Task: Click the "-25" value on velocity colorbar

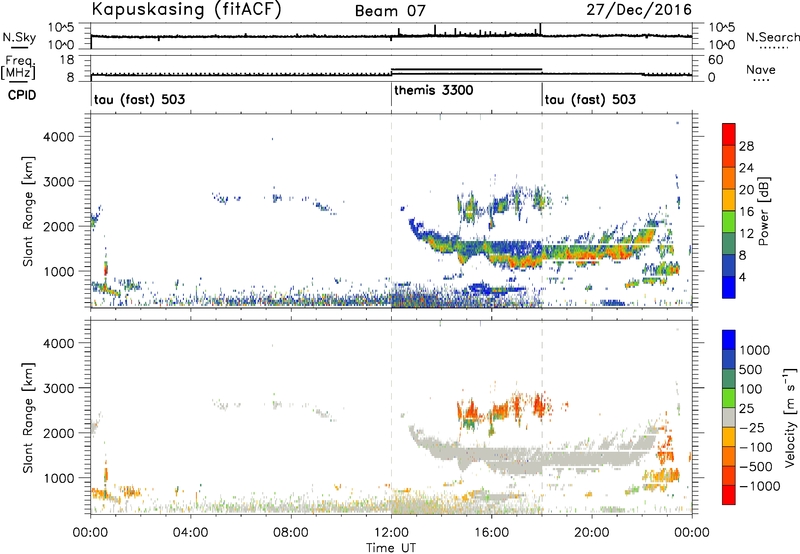Action: tap(752, 428)
